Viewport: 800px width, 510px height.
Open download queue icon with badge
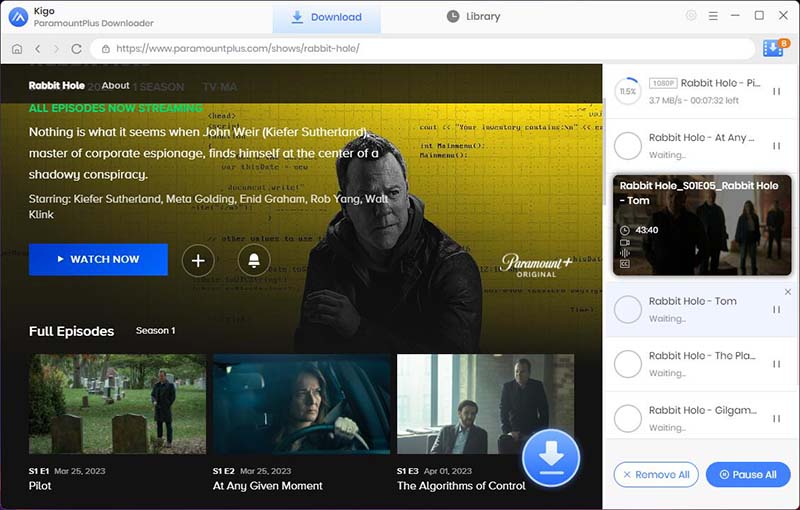pyautogui.click(x=775, y=48)
